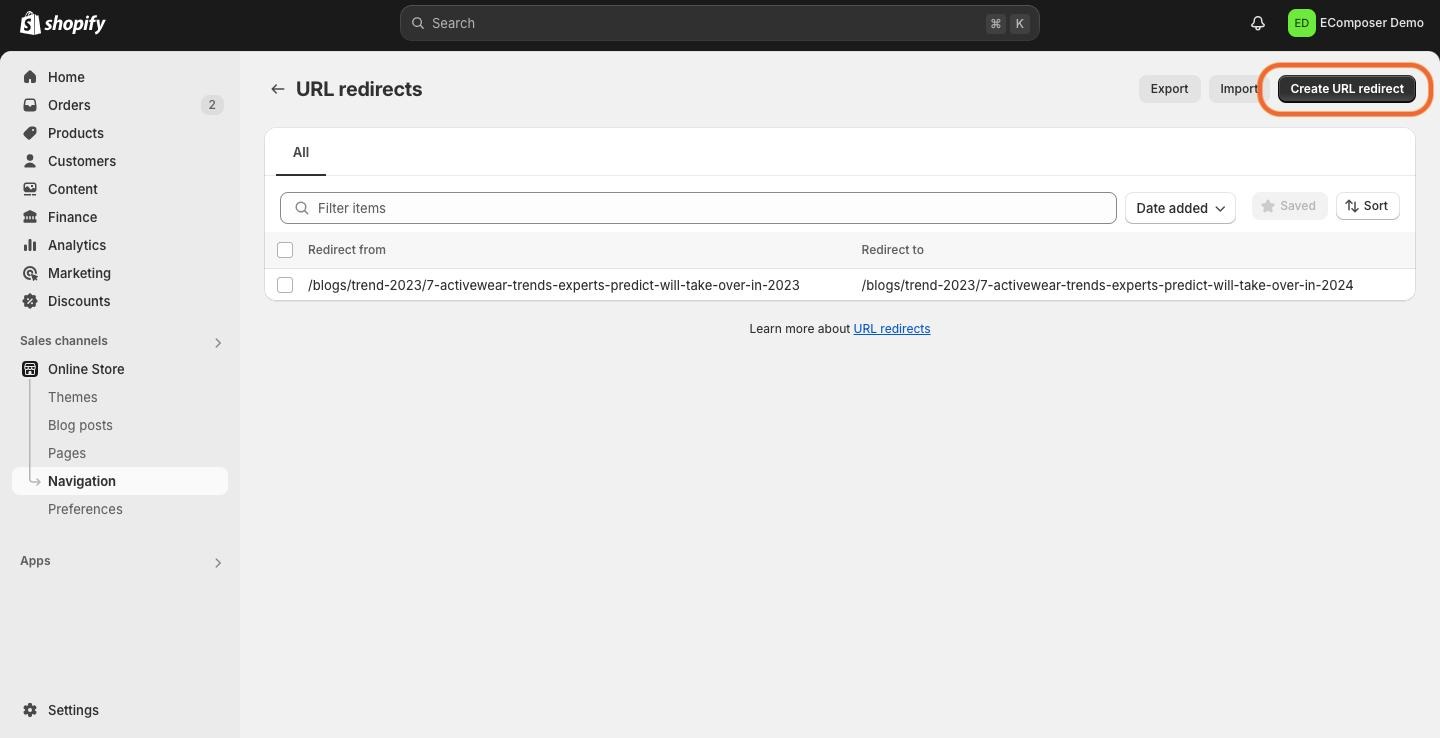This screenshot has height=738, width=1440.
Task: Go back using the arrow icon
Action: 278,89
